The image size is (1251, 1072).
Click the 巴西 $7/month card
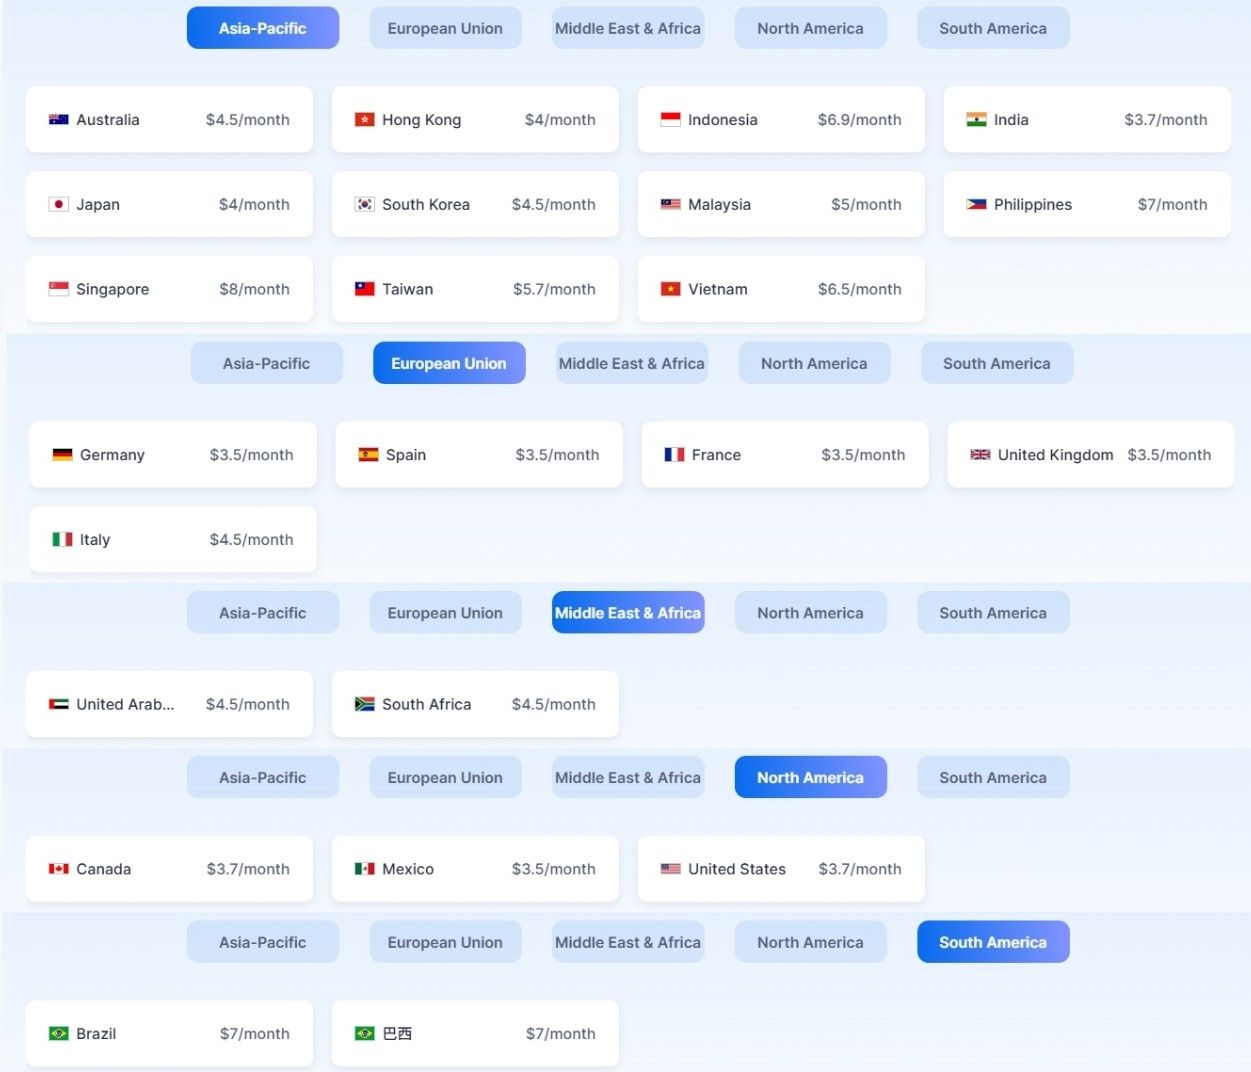475,1034
